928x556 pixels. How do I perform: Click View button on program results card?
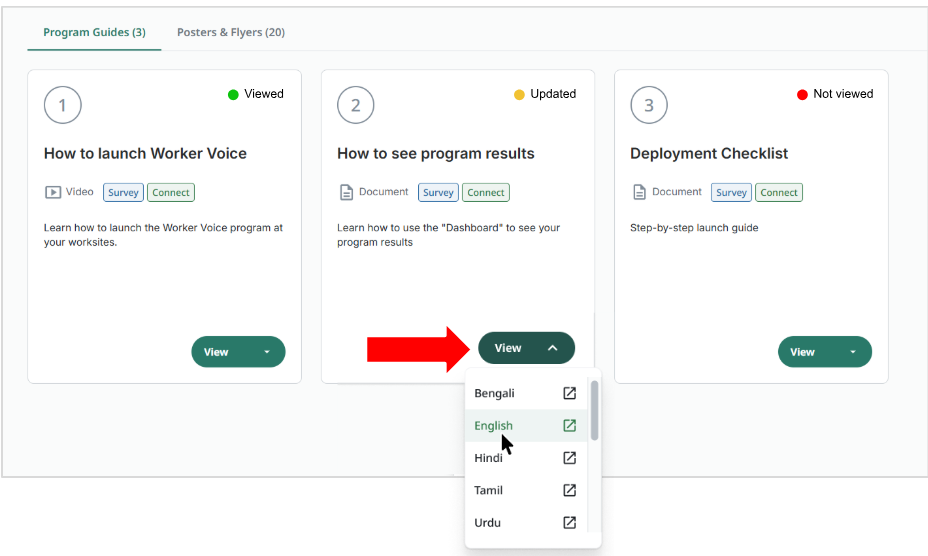pos(526,348)
